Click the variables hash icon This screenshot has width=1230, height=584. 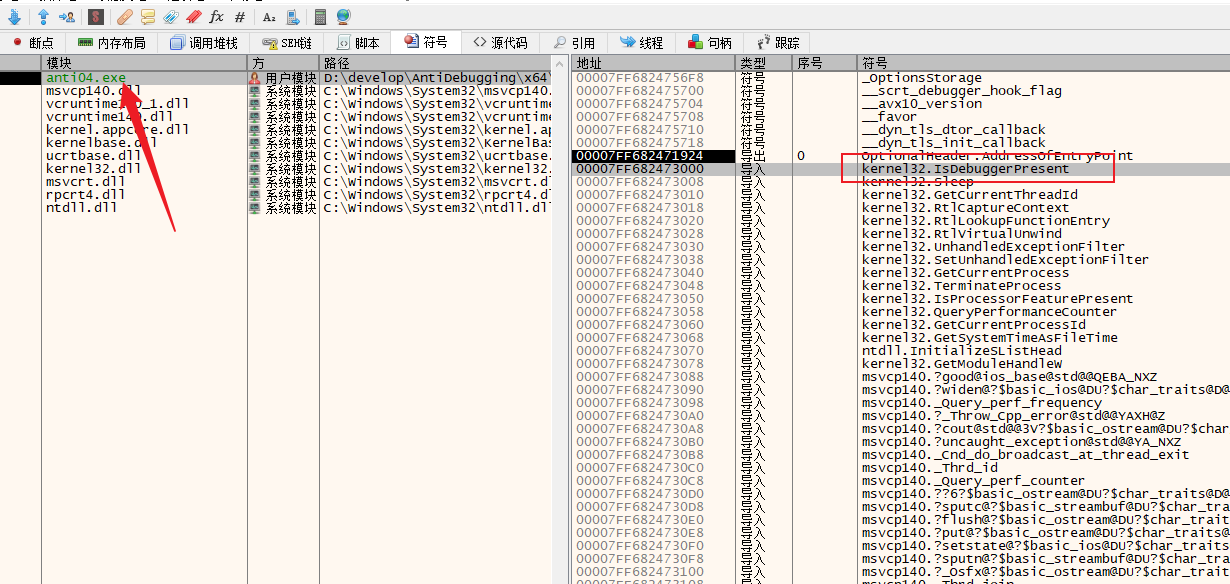coord(239,17)
